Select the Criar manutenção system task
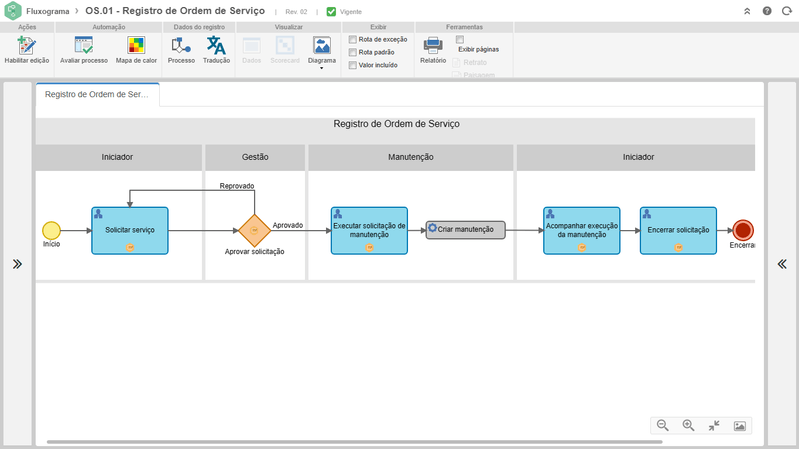 [466, 230]
